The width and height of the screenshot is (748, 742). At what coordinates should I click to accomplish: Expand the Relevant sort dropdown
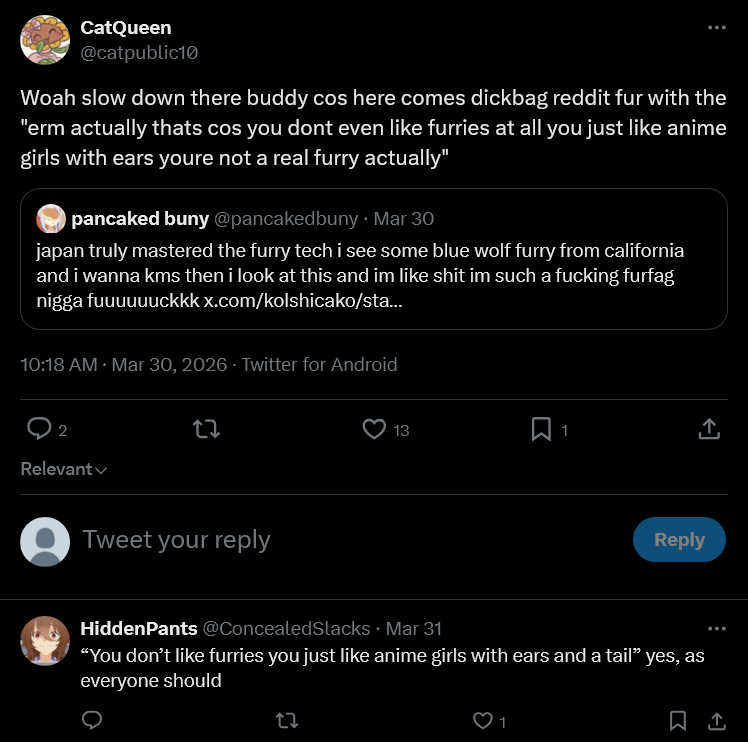(64, 469)
